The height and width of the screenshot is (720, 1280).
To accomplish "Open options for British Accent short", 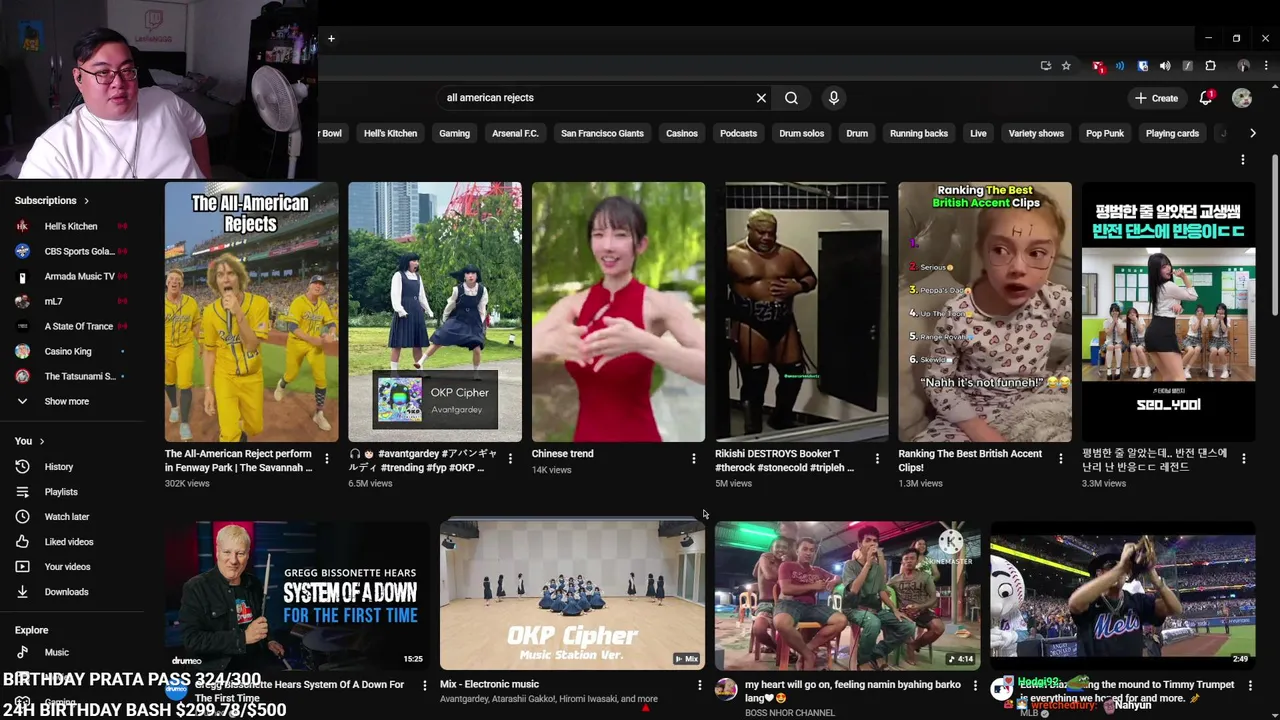I will [1060, 459].
